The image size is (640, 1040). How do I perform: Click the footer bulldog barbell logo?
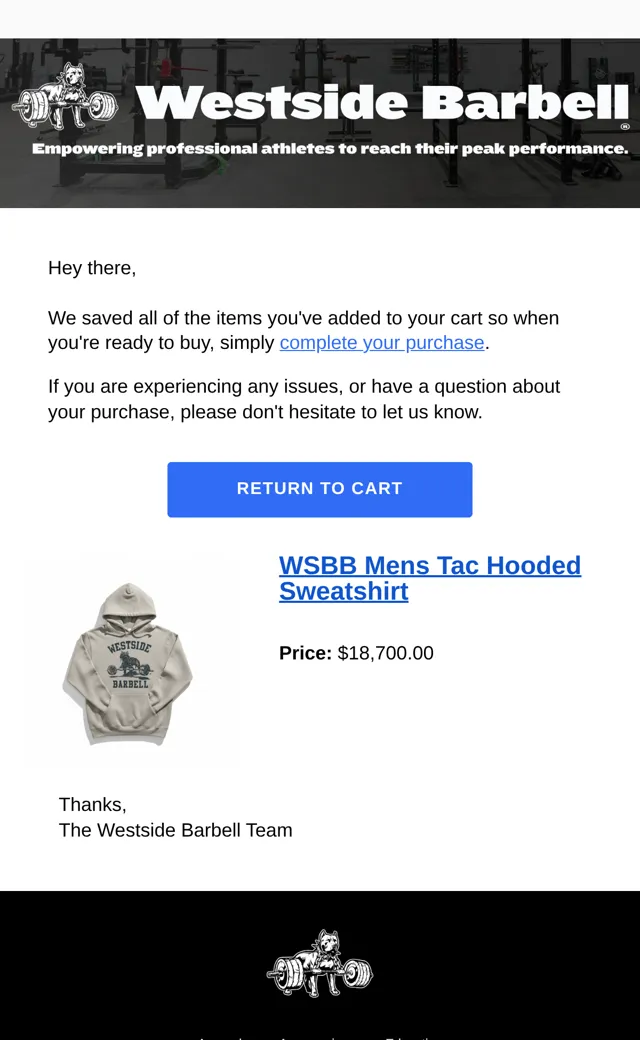tap(320, 963)
